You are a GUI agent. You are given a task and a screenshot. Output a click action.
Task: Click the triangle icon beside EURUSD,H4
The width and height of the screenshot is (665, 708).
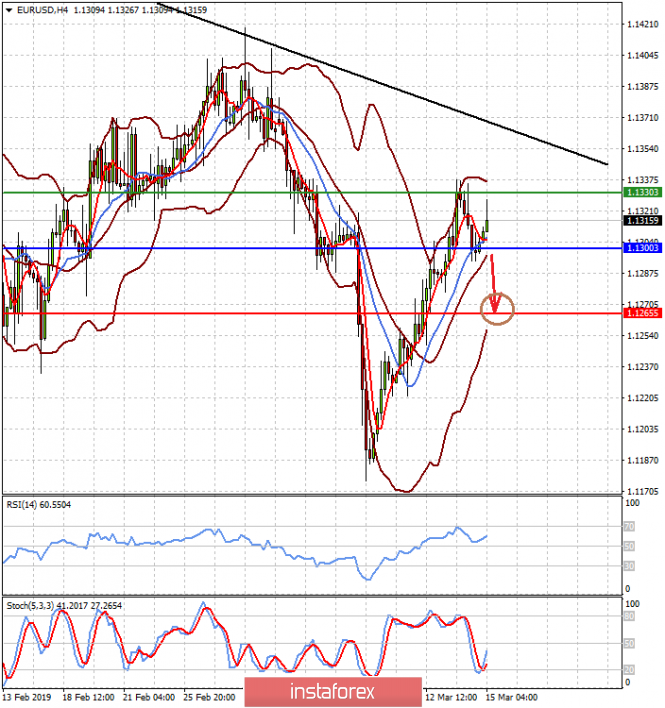[x=7, y=11]
